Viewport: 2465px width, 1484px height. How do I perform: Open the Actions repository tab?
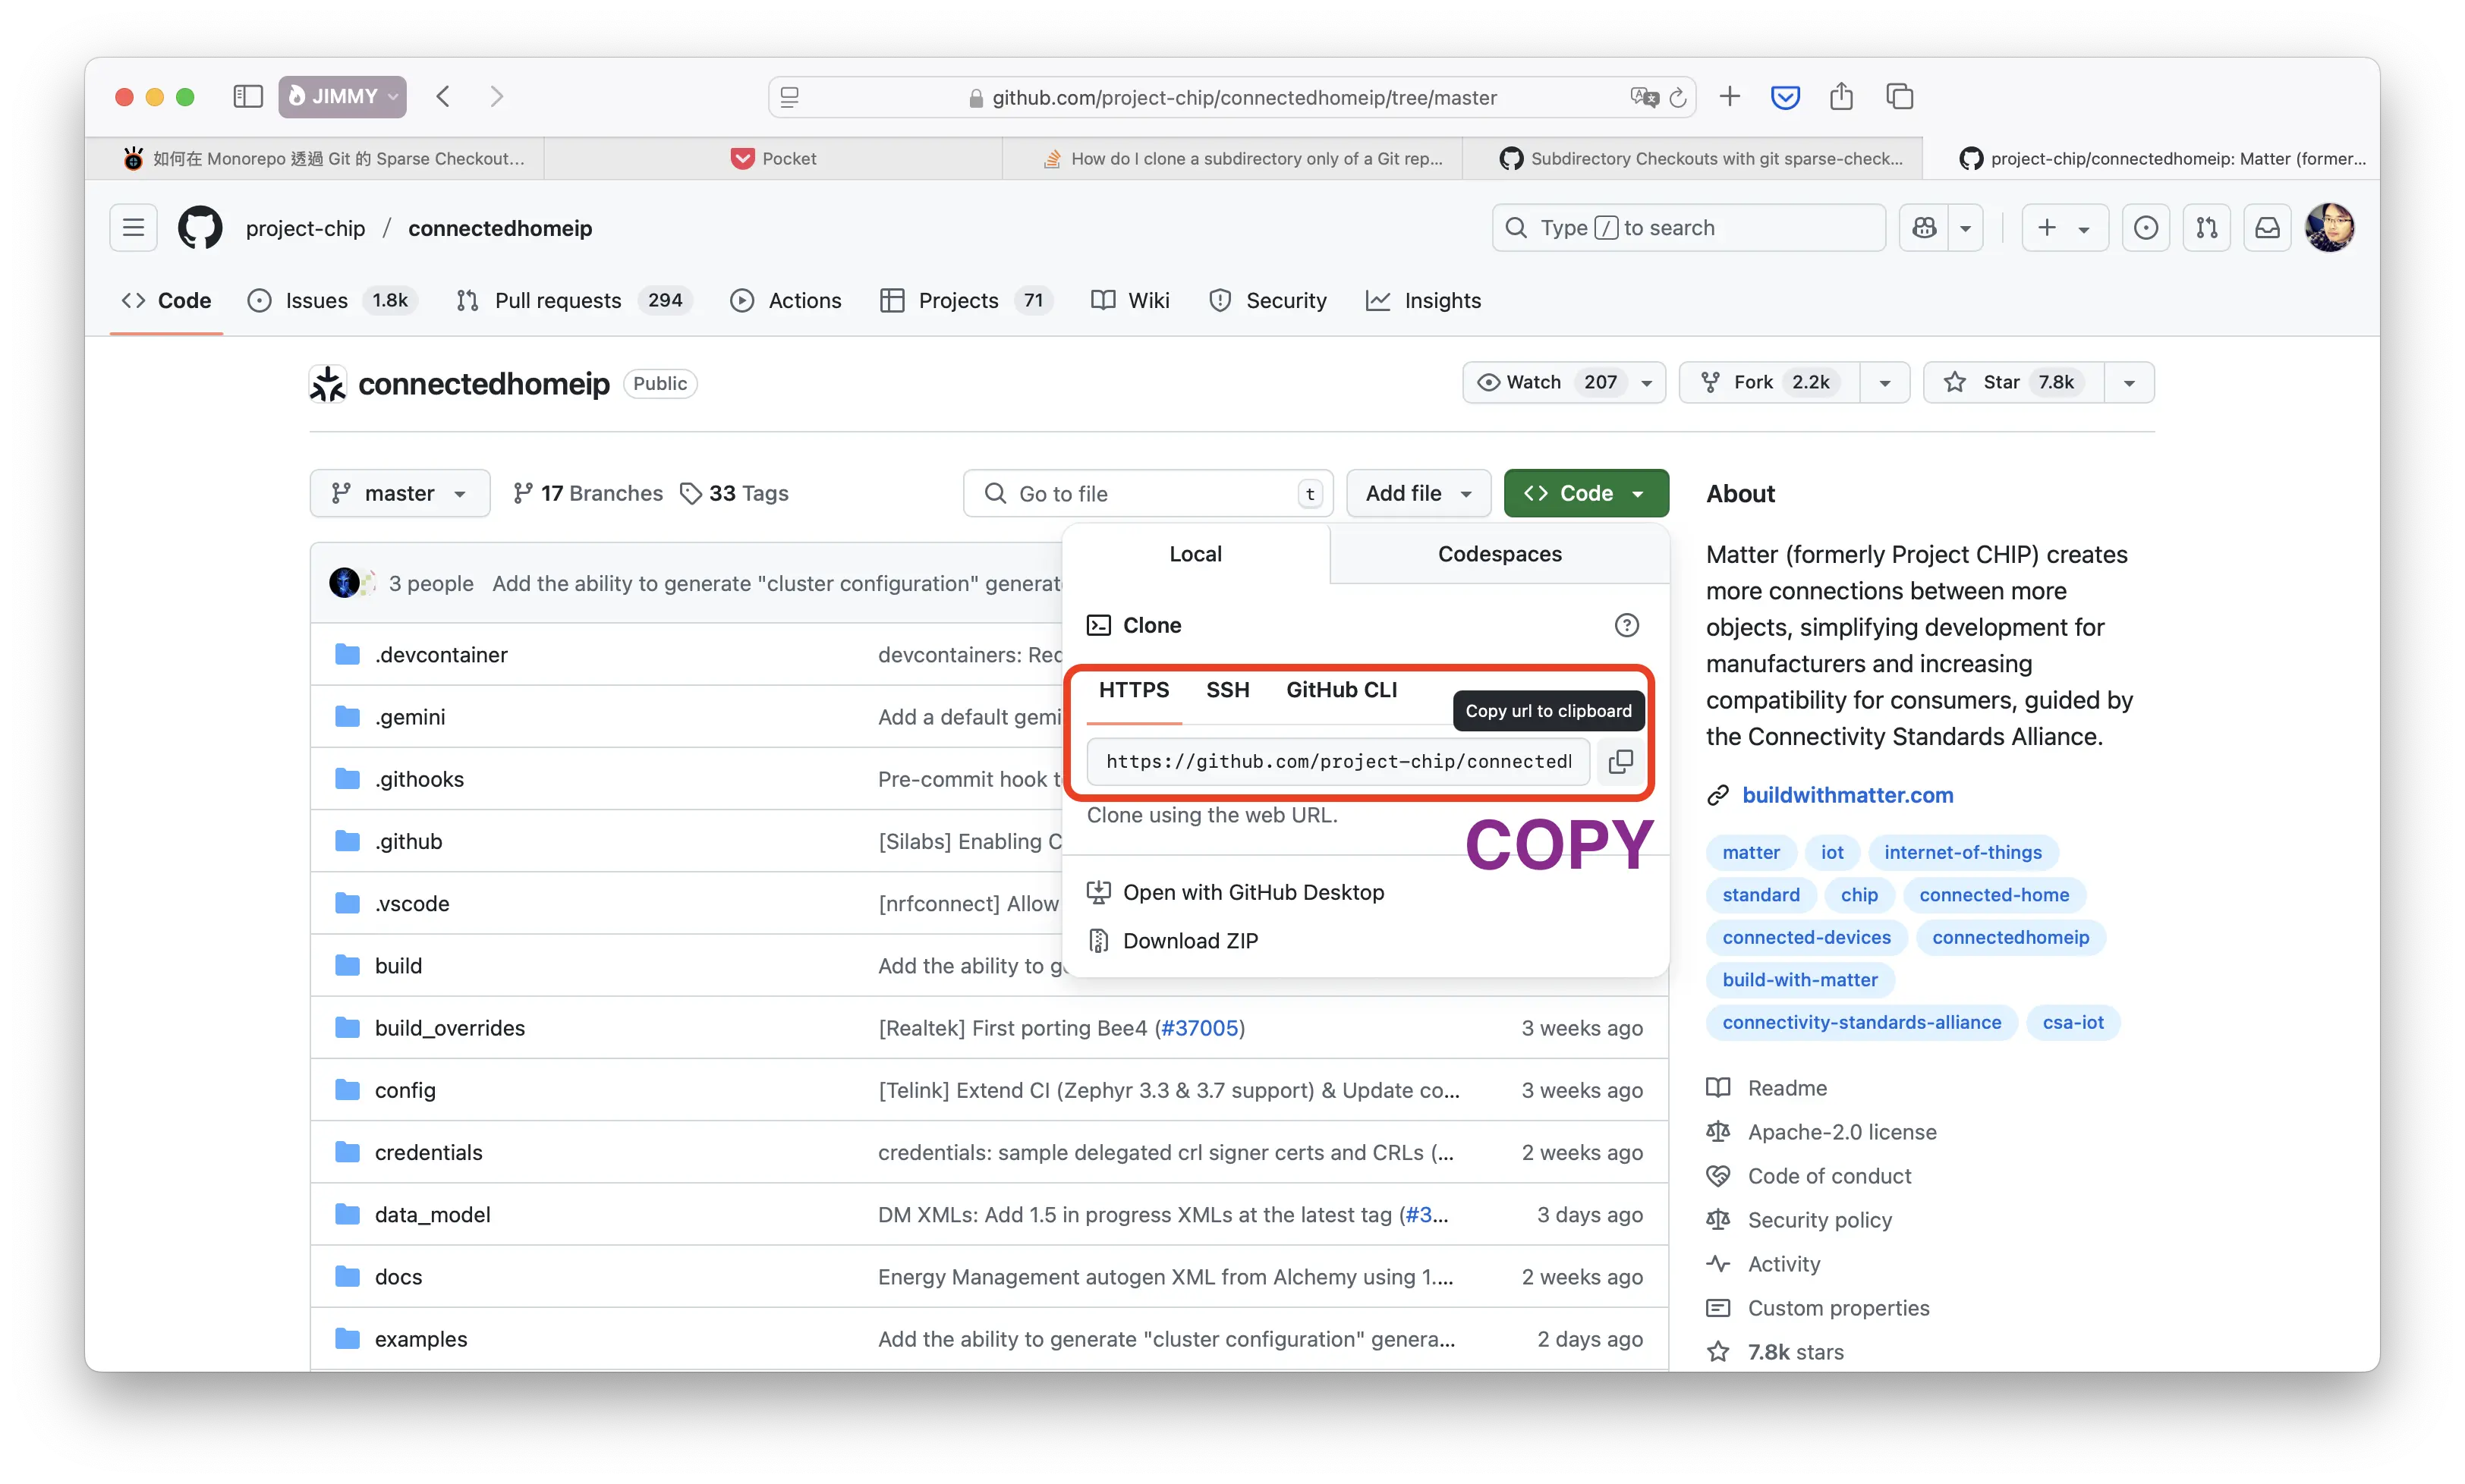coord(785,301)
